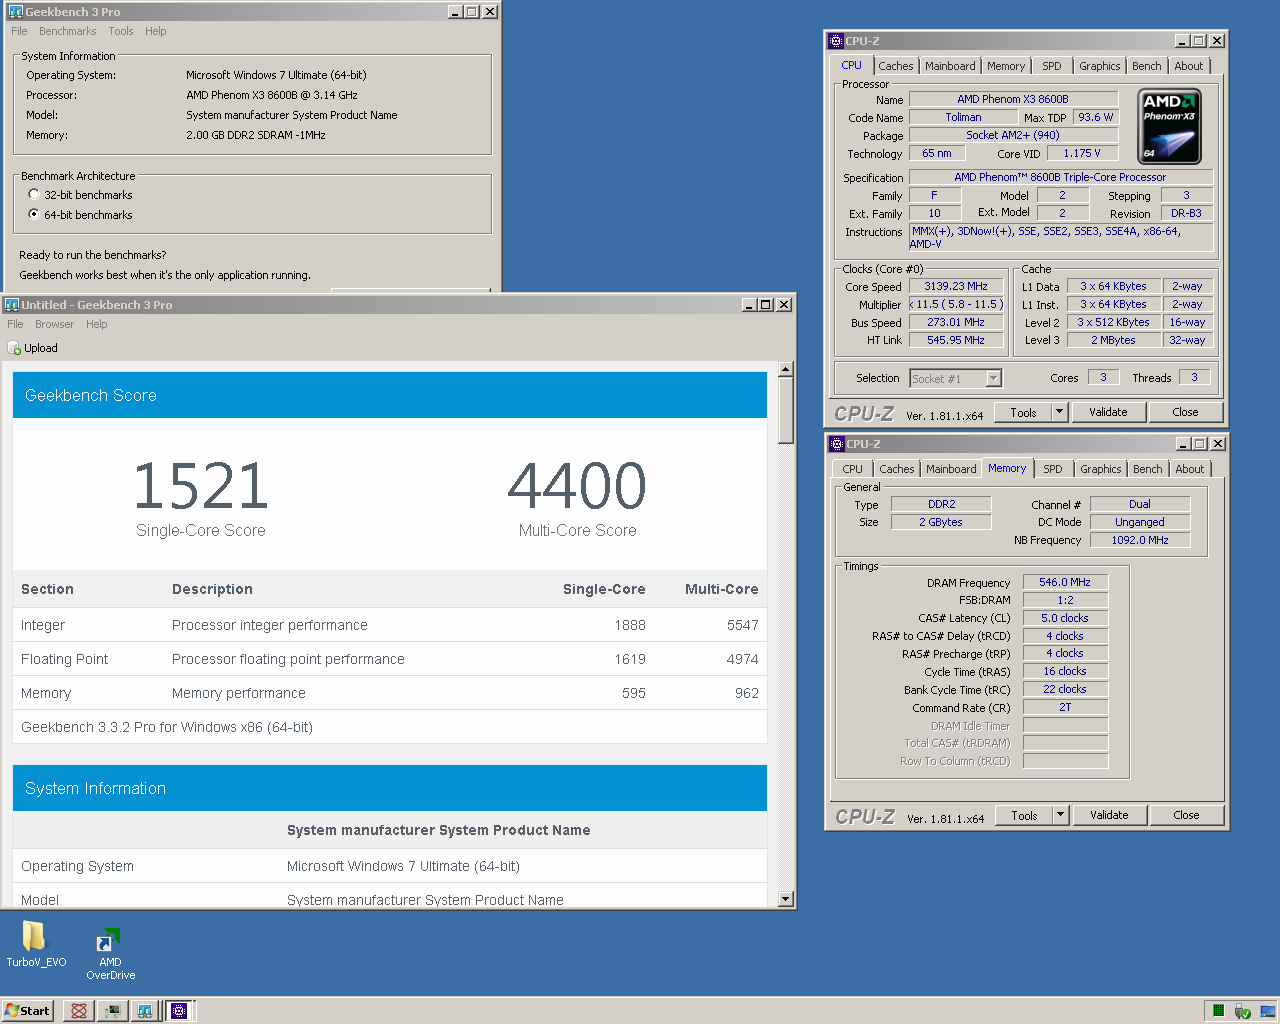Screen dimensions: 1280x1024
Task: Click the Code Name value Toliman
Action: pyautogui.click(x=963, y=117)
